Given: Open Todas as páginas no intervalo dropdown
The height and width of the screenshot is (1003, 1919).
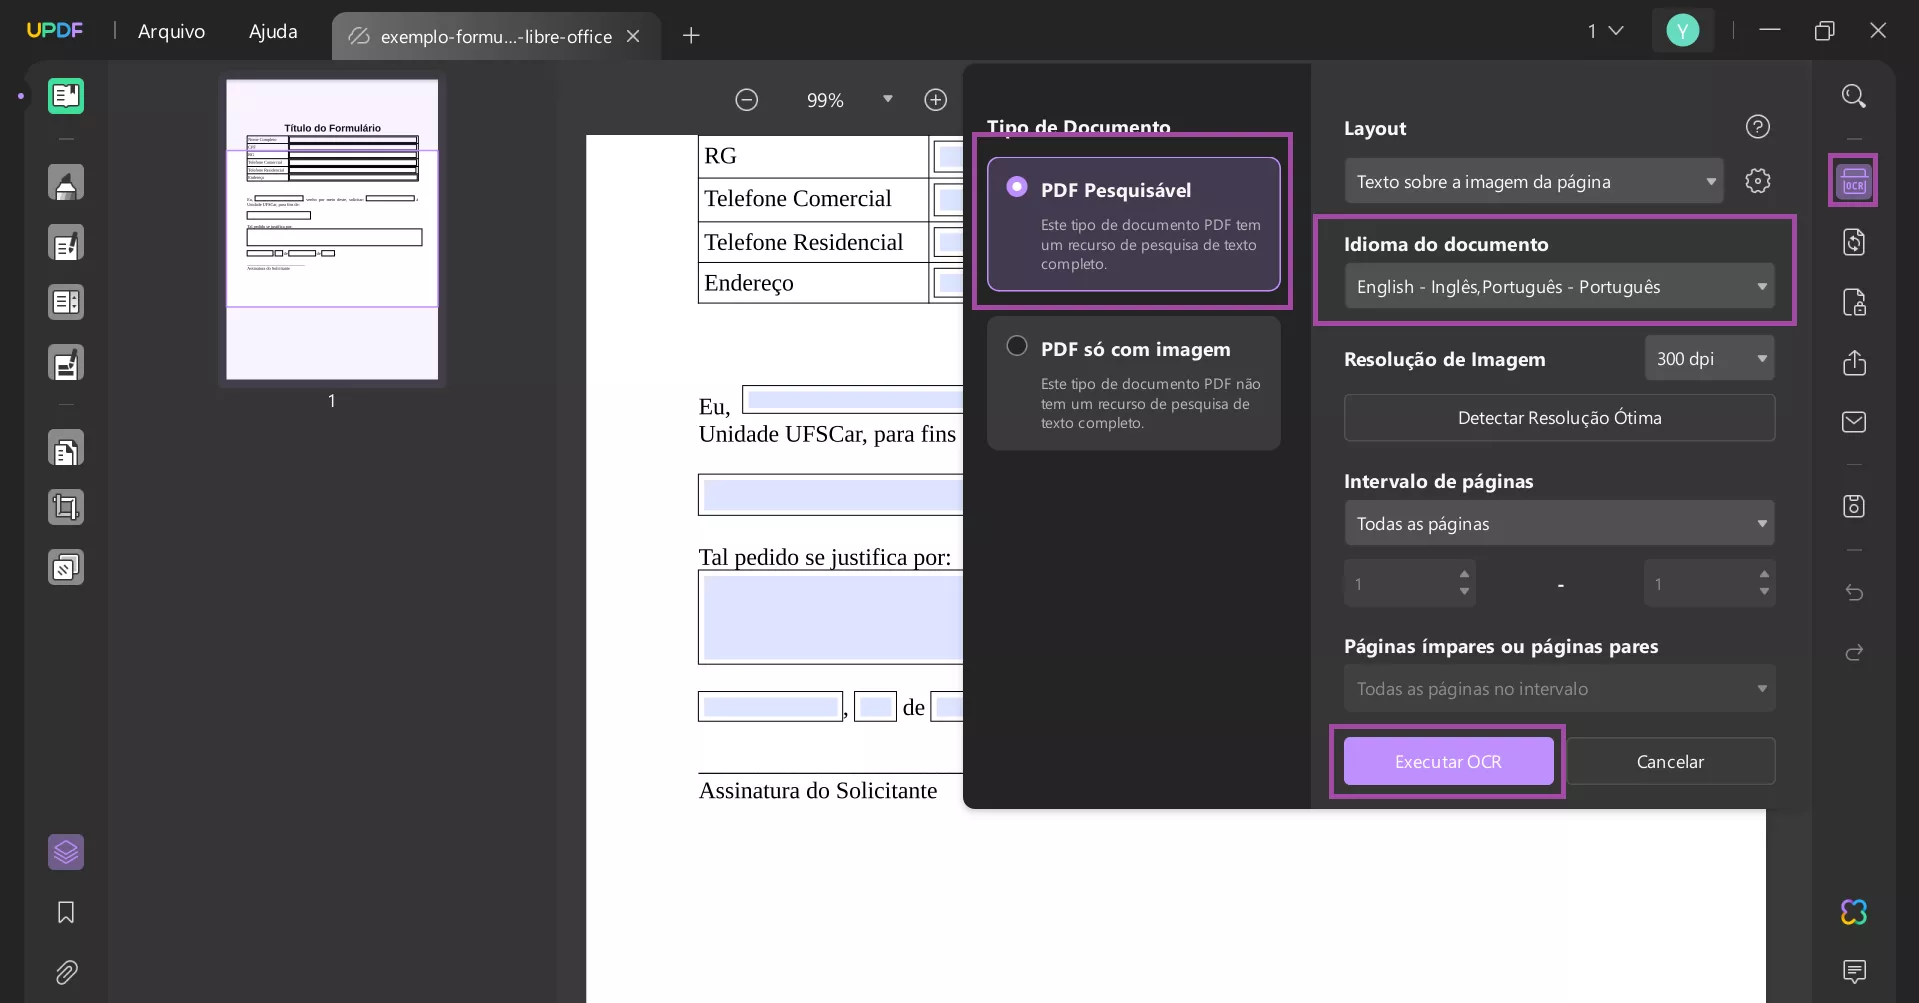Looking at the screenshot, I should 1559,689.
